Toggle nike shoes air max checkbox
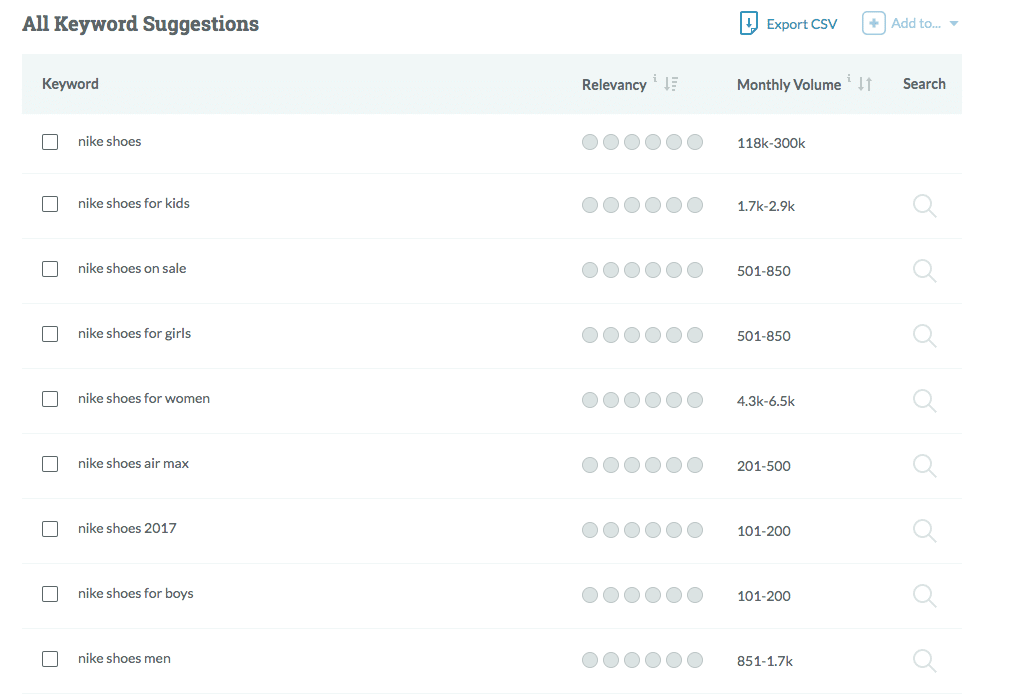 point(50,464)
